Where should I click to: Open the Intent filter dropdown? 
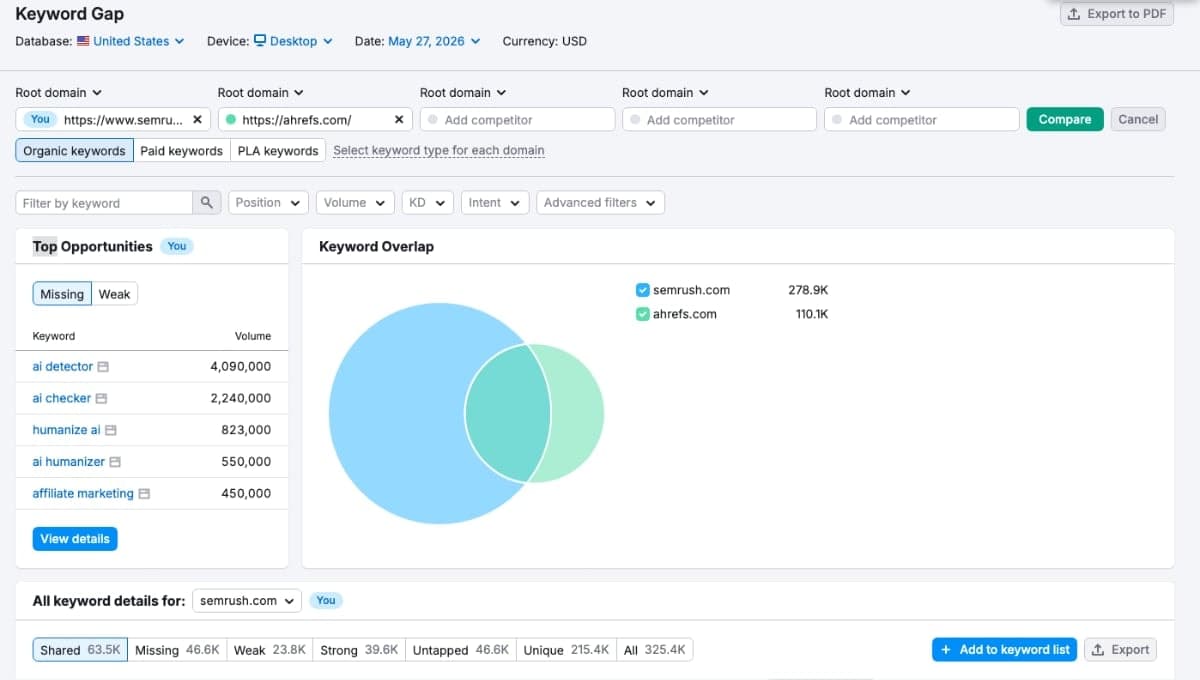click(x=495, y=203)
